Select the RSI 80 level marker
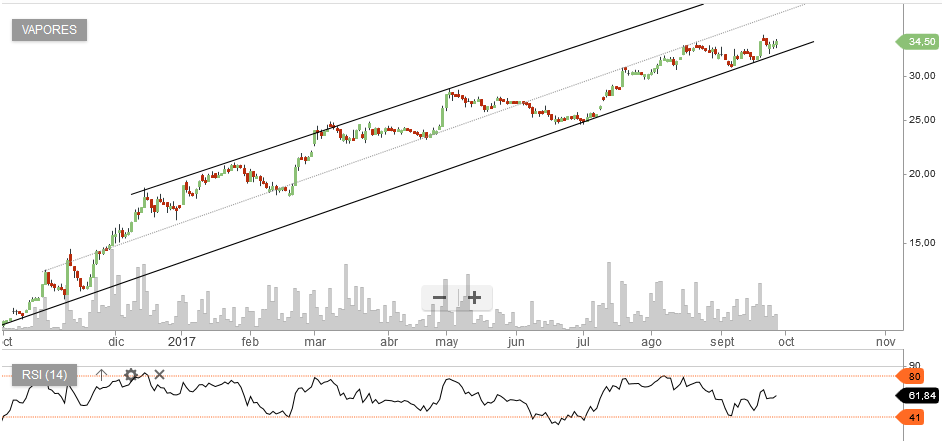Image resolution: width=942 pixels, height=441 pixels. 911,377
